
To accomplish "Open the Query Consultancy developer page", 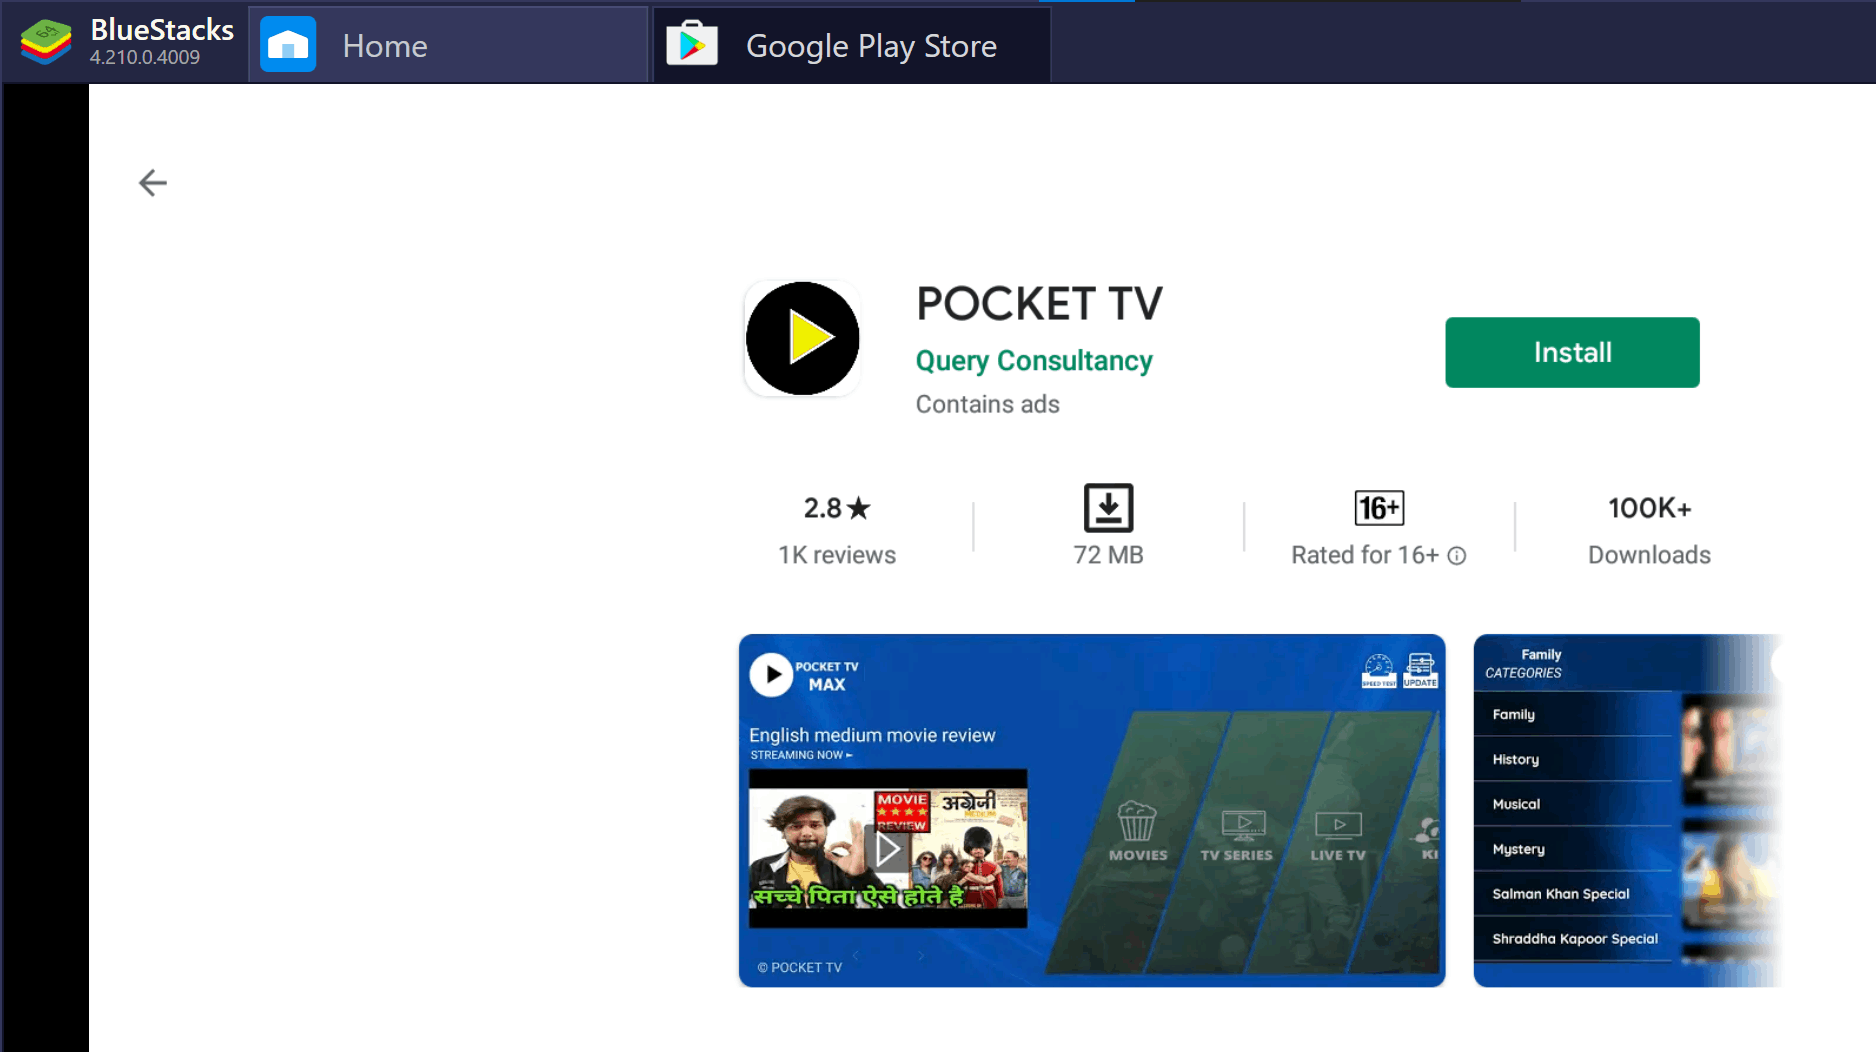I will (1033, 361).
